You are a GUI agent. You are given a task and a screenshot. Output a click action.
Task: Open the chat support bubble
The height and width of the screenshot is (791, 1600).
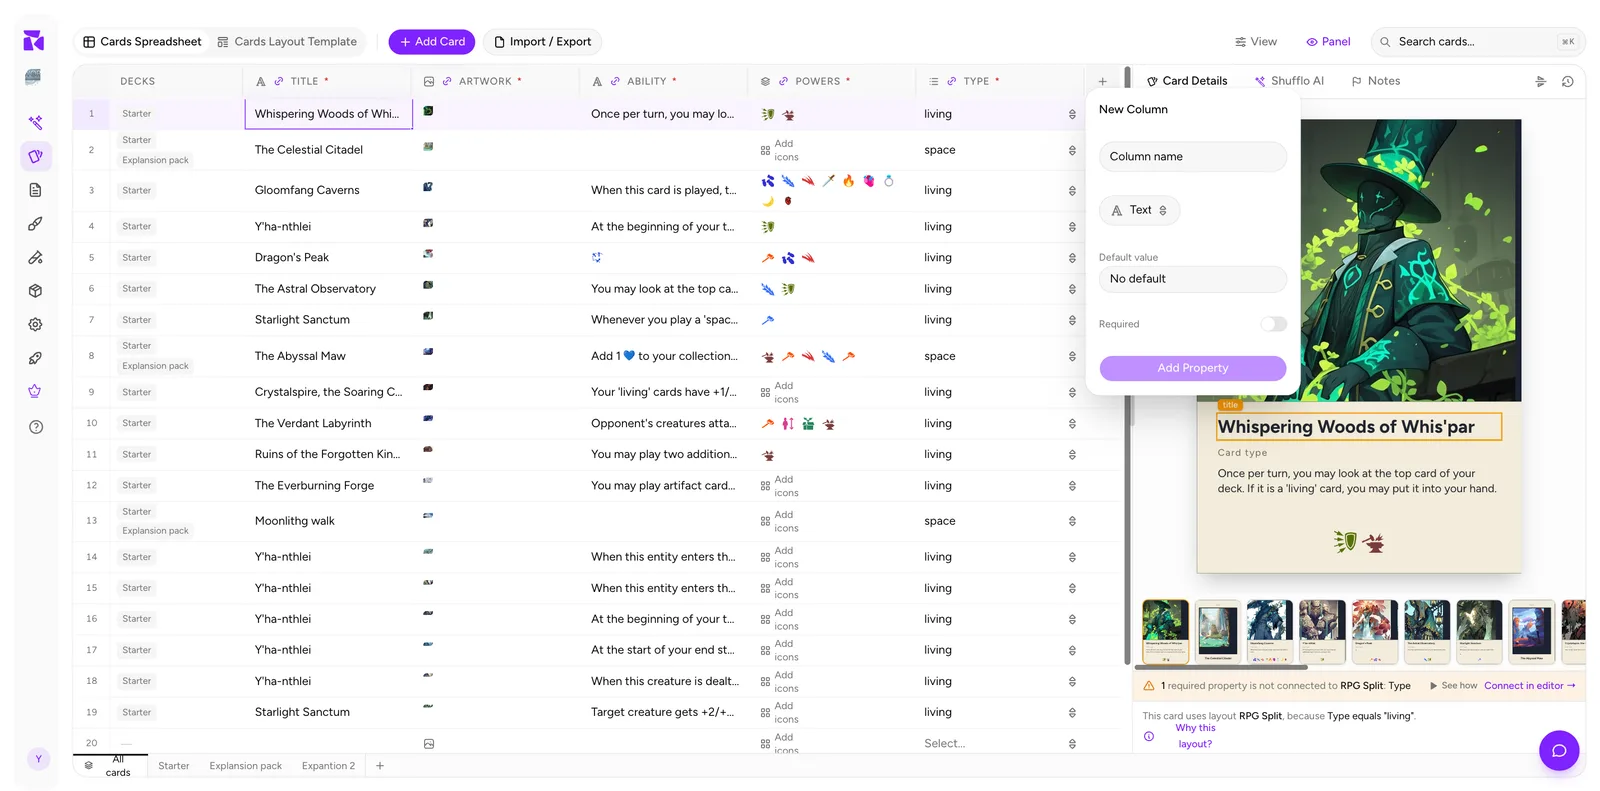1558,750
